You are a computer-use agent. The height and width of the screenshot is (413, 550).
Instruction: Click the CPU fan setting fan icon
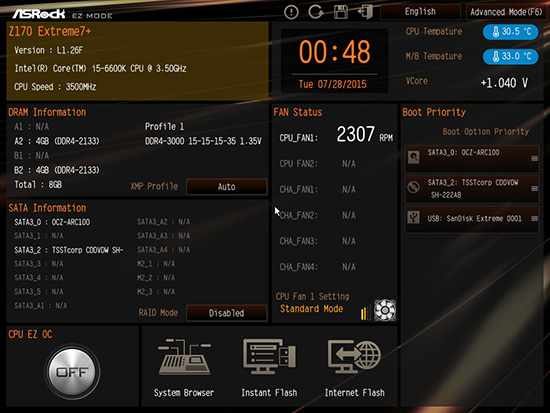point(384,310)
